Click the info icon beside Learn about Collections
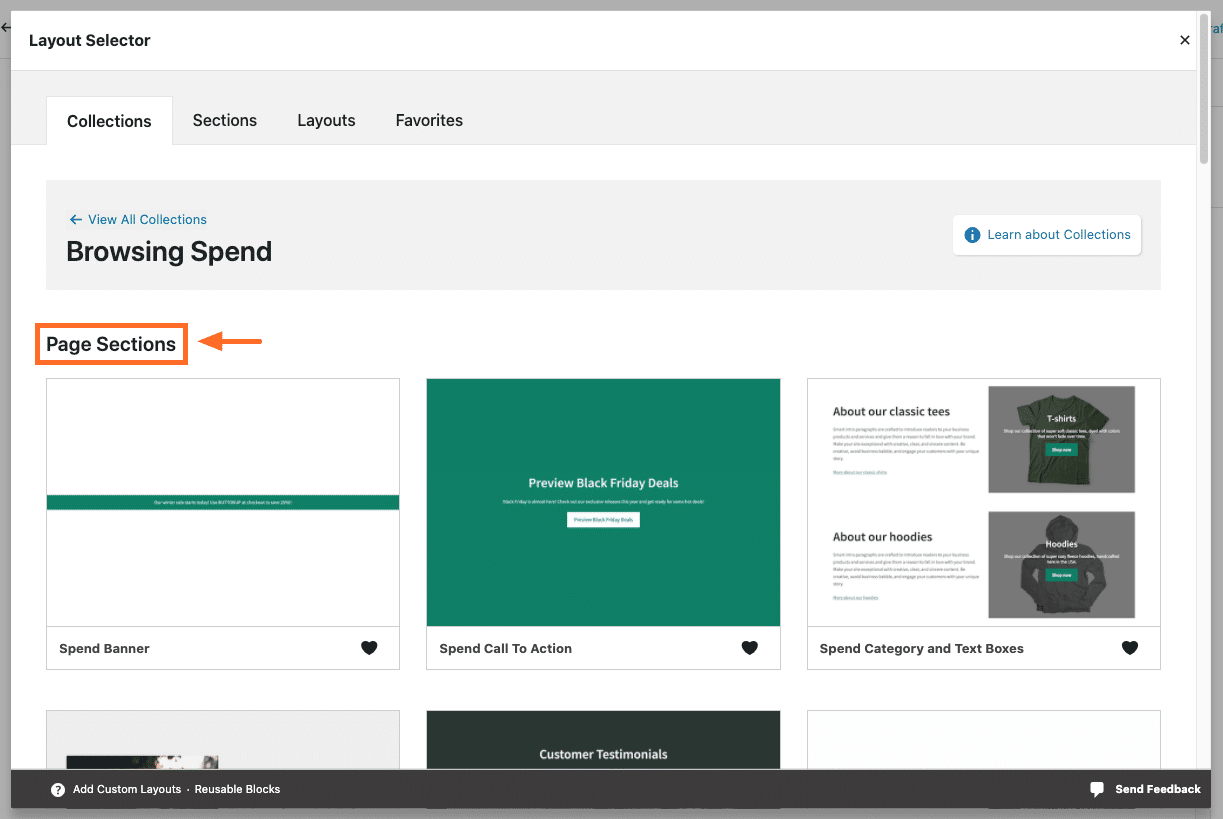Viewport: 1223px width, 819px height. click(971, 234)
